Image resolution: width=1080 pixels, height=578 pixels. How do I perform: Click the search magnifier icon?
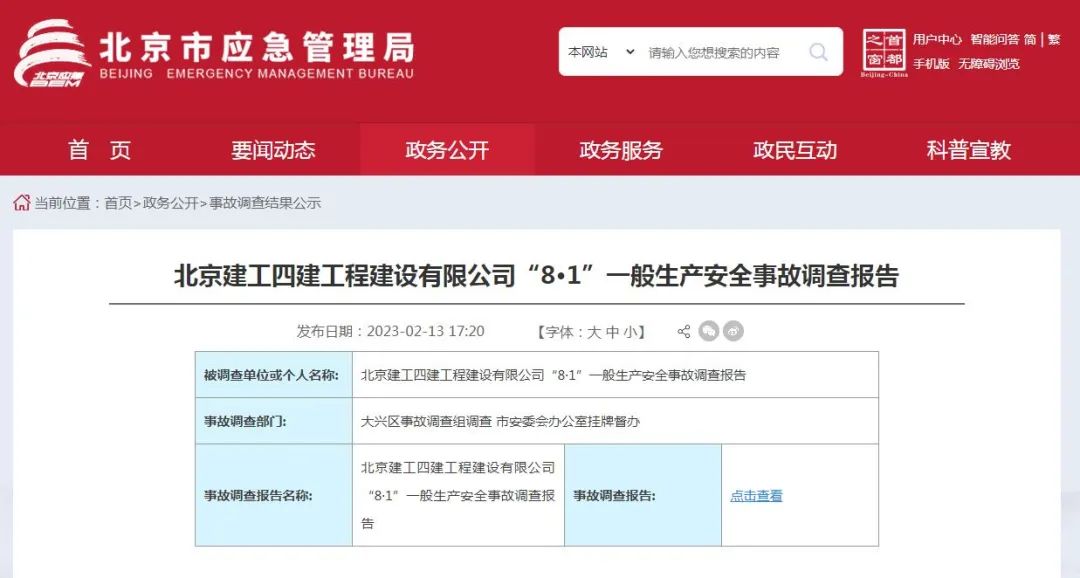click(x=818, y=52)
